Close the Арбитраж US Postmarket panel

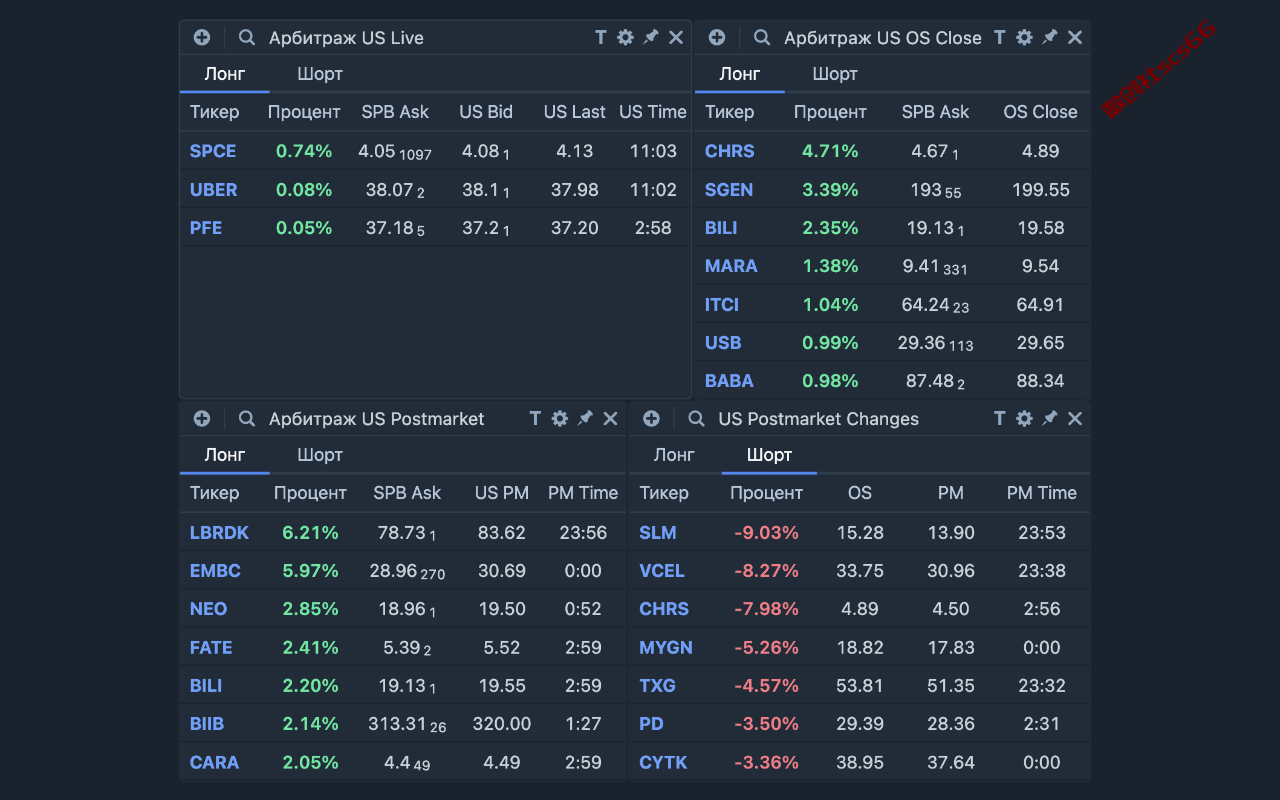pos(611,418)
